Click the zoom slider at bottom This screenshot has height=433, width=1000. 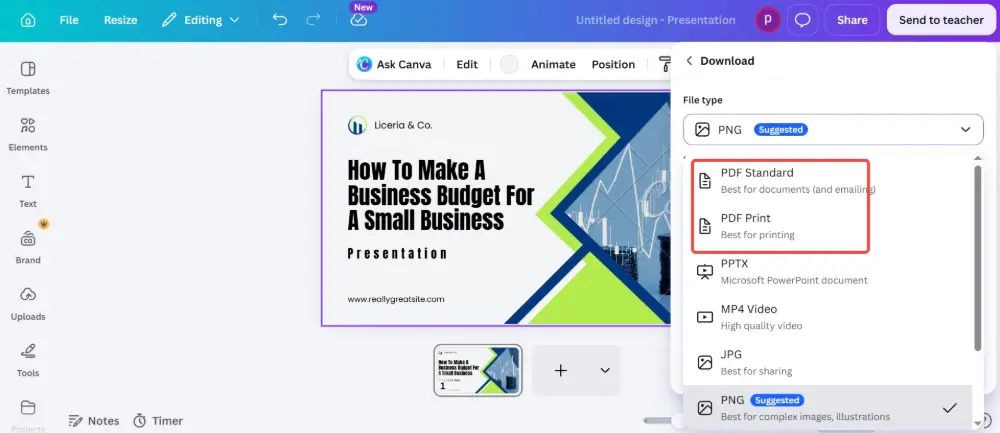coord(659,420)
